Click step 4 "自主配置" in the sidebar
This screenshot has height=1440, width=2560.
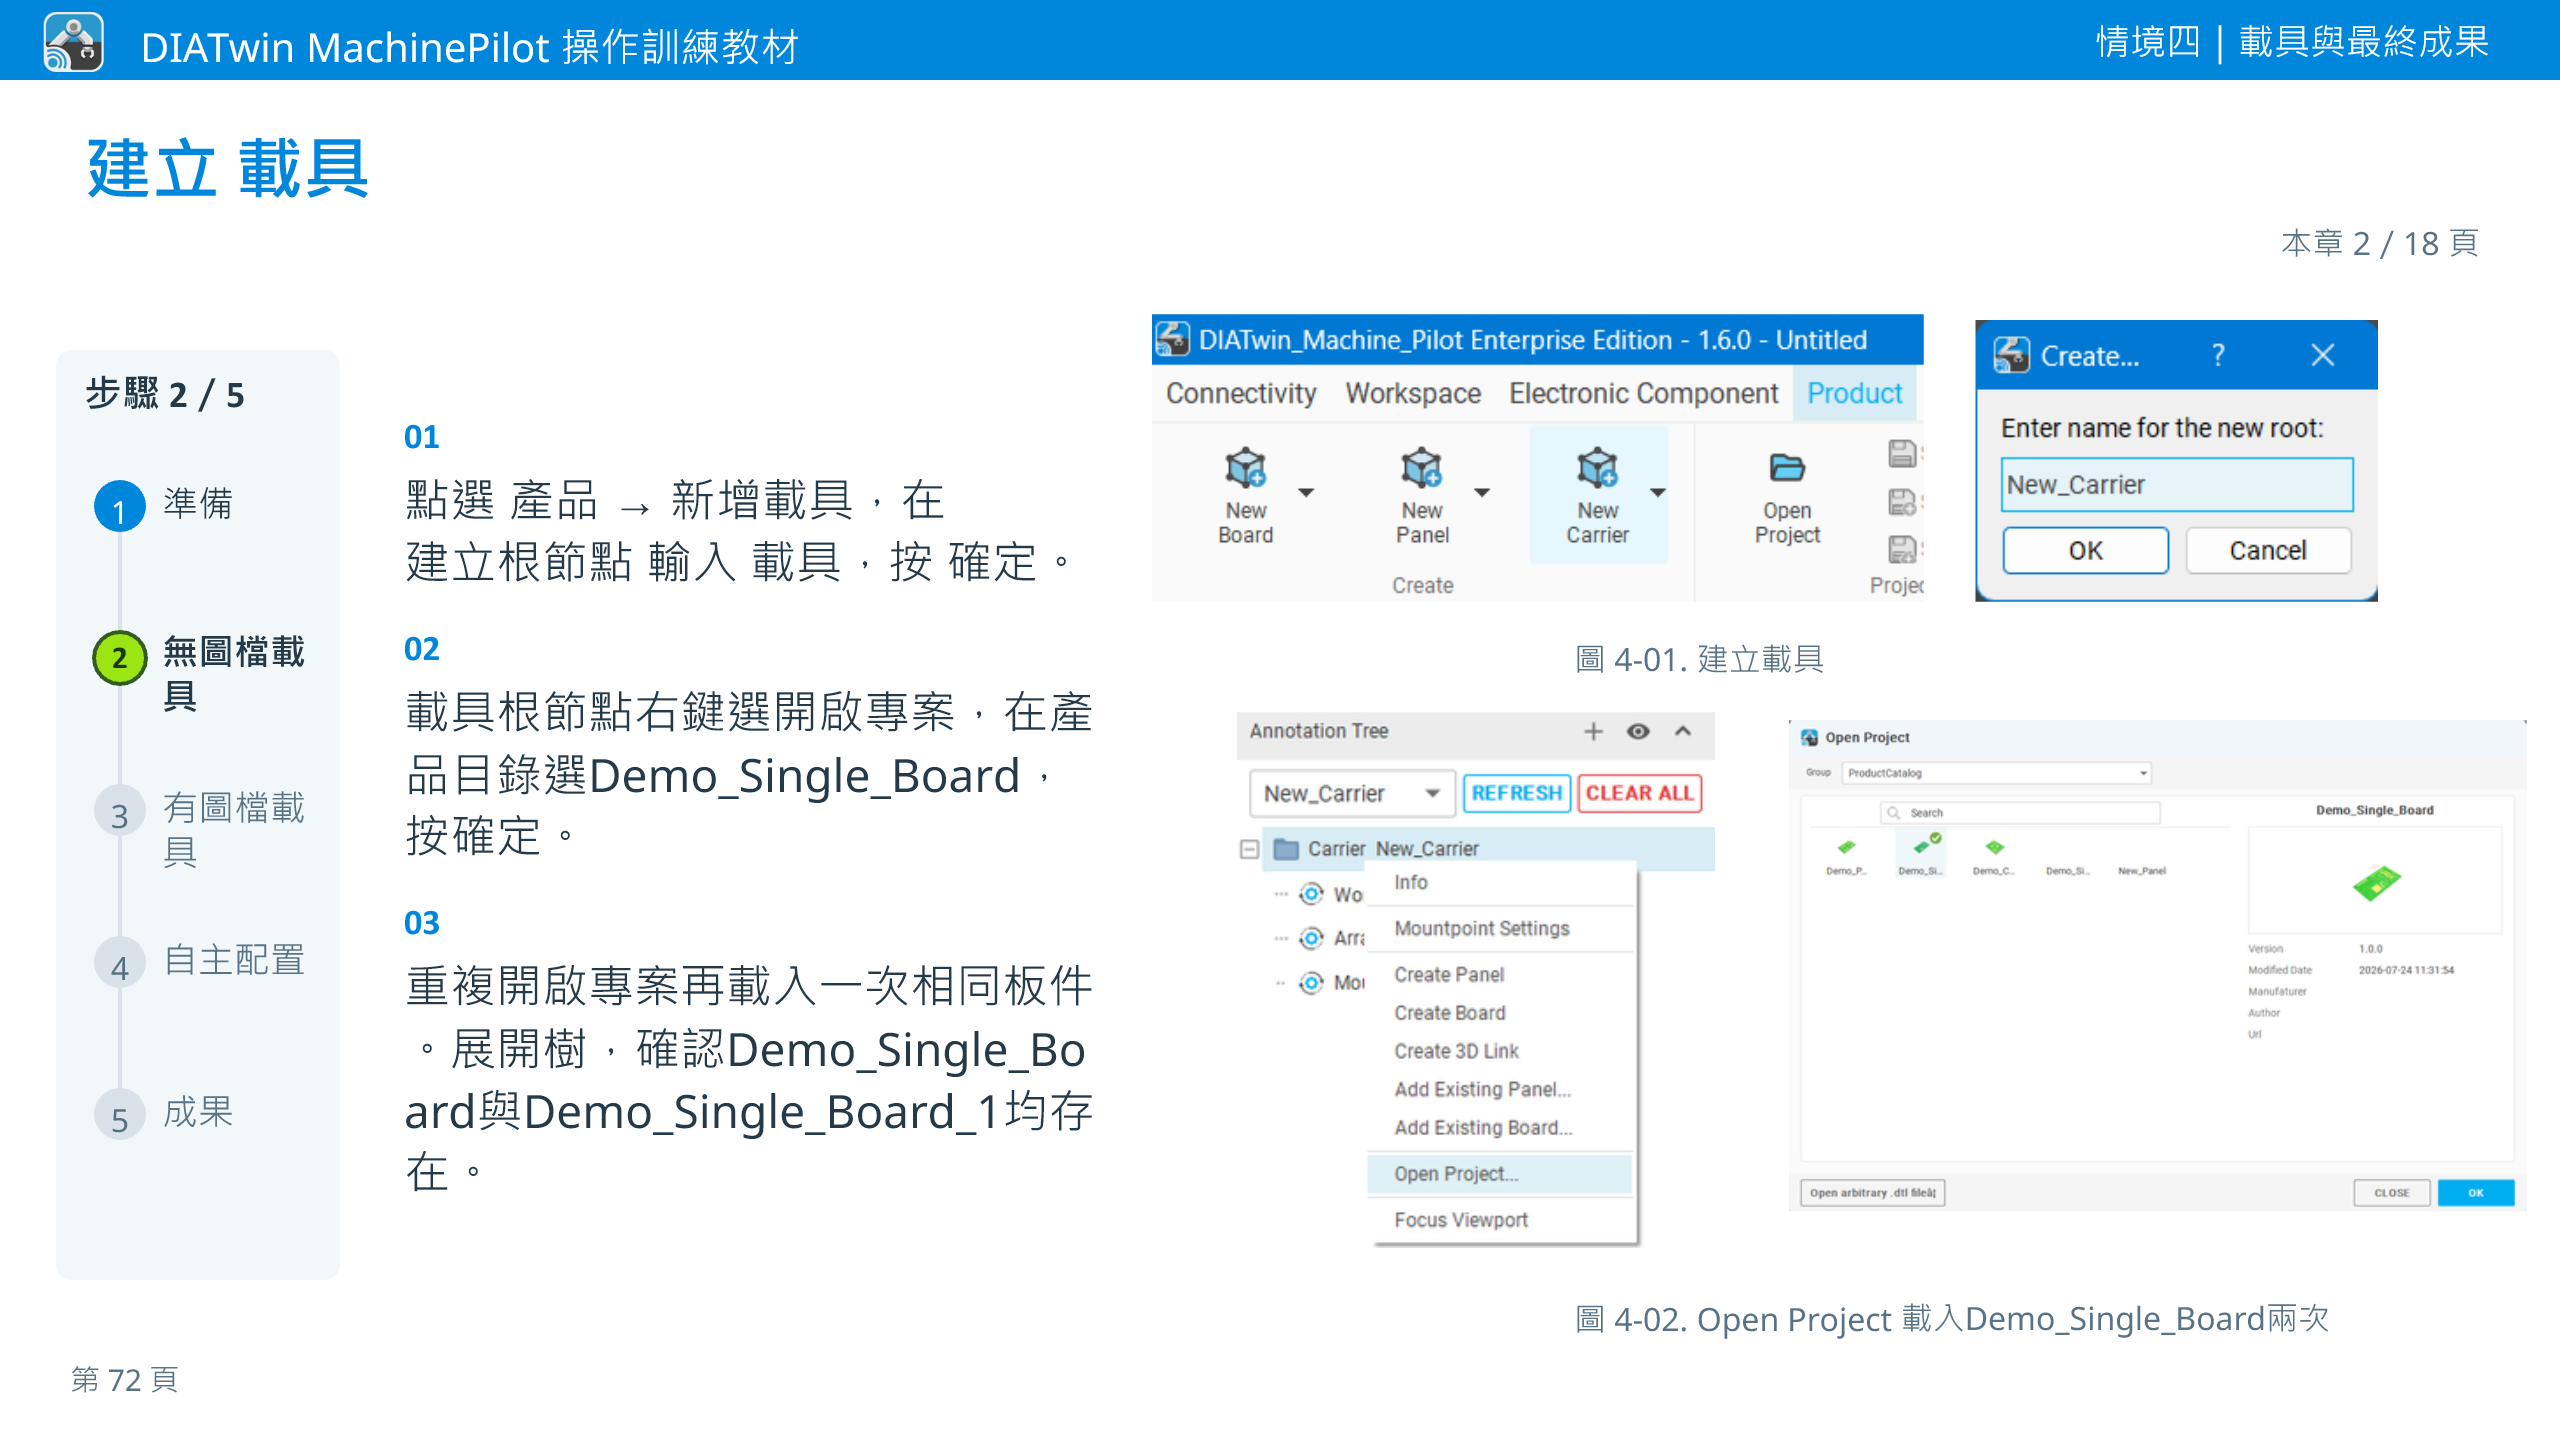[200, 960]
